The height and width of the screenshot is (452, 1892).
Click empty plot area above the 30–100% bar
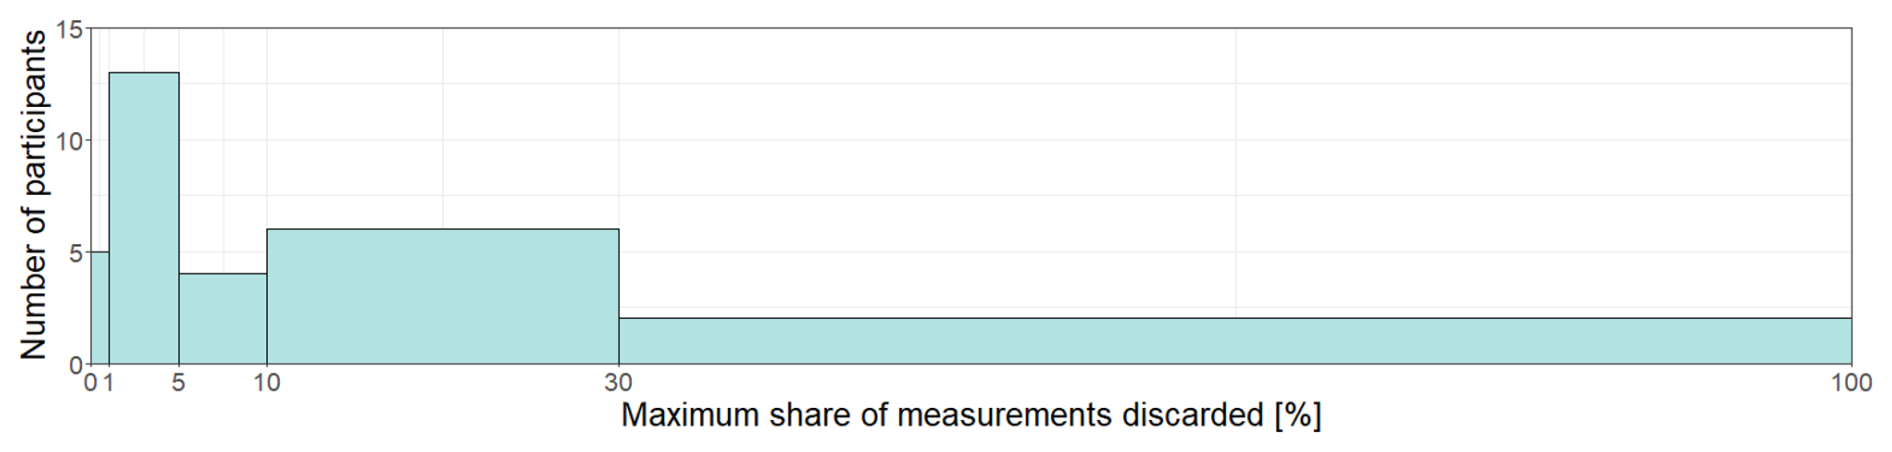click(1235, 170)
